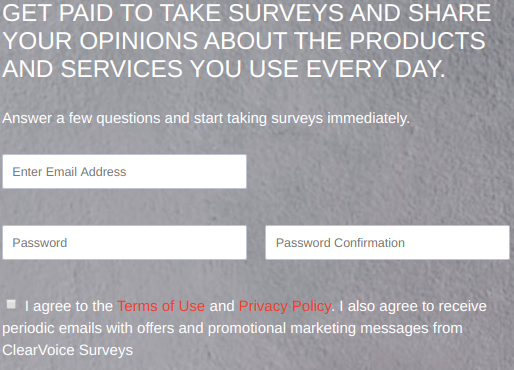Click 'promotional marketing messages' in consent text

coord(318,328)
